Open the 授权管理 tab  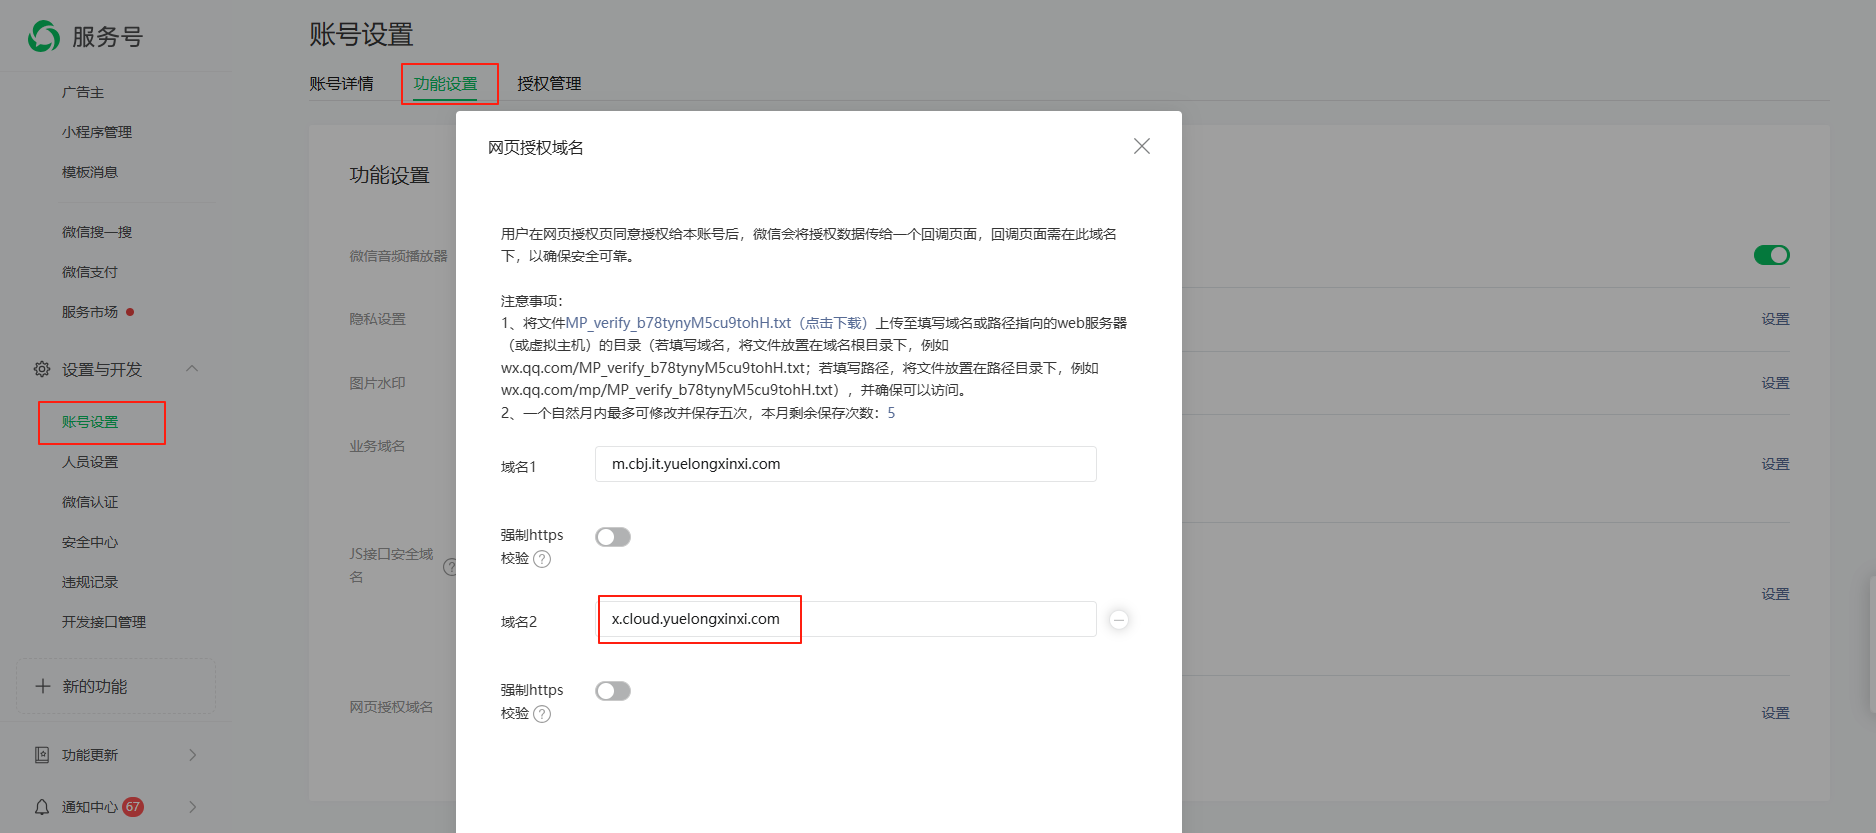(x=549, y=84)
